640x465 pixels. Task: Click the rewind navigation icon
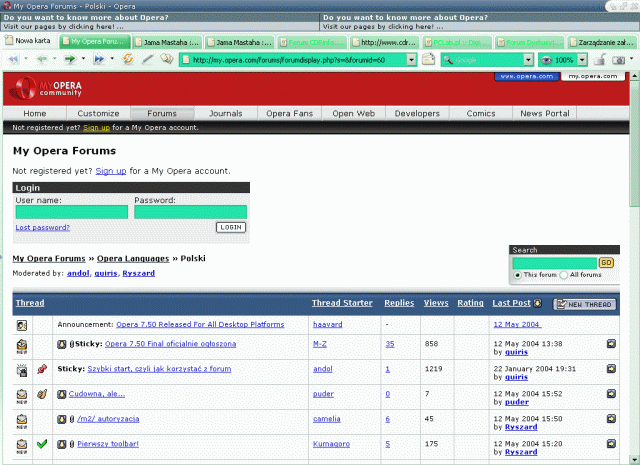[13, 60]
